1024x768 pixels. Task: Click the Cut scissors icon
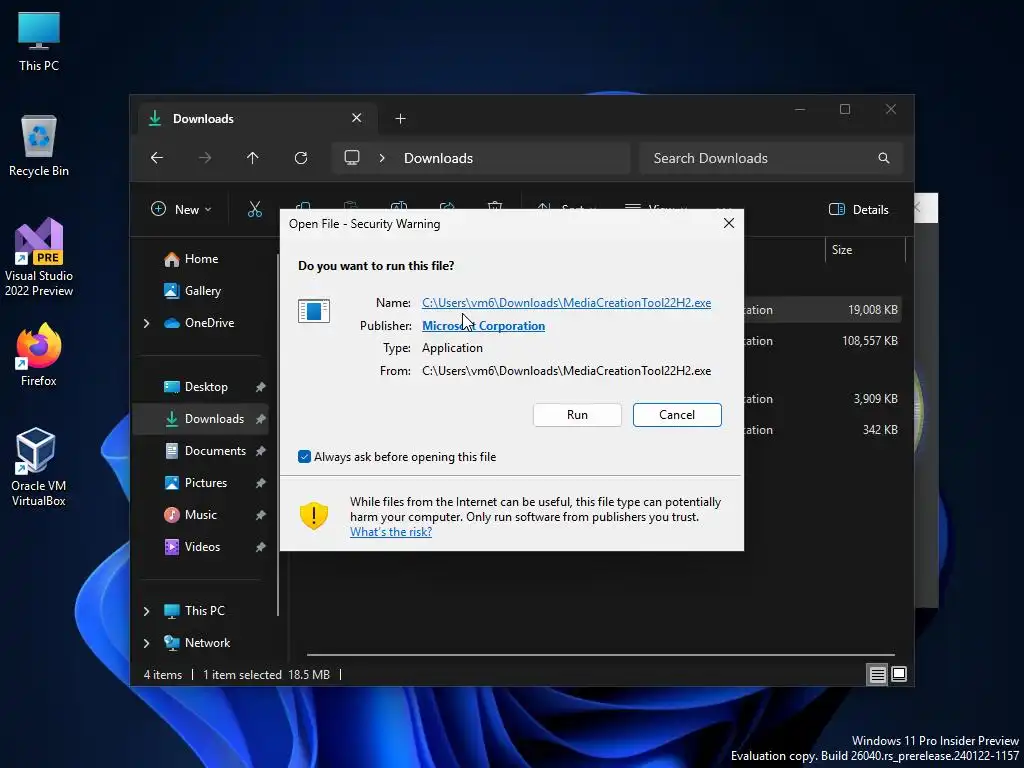(x=255, y=210)
